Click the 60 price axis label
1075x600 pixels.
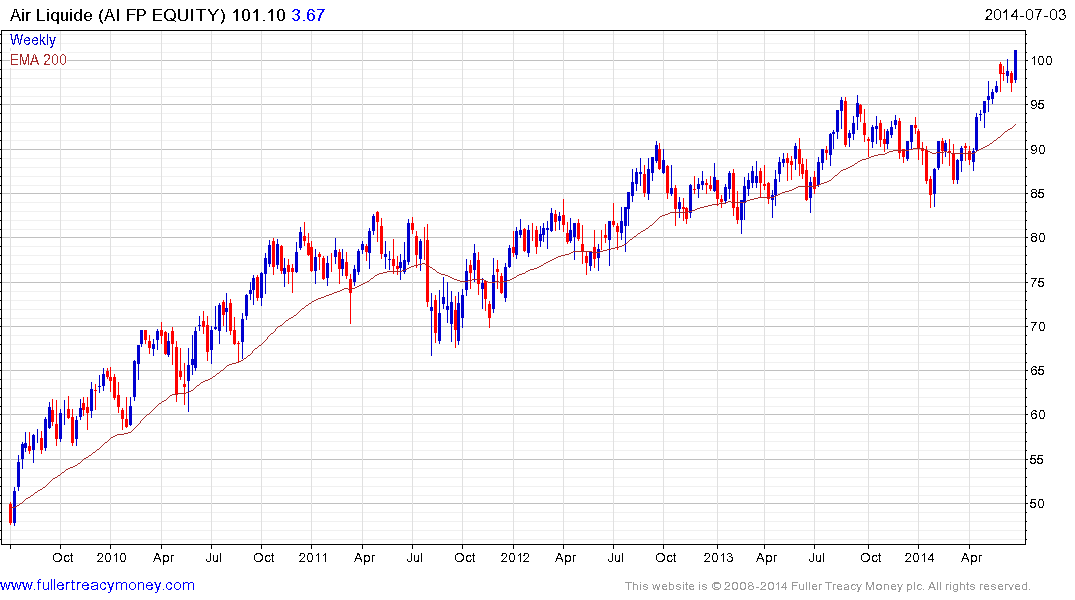click(1038, 414)
